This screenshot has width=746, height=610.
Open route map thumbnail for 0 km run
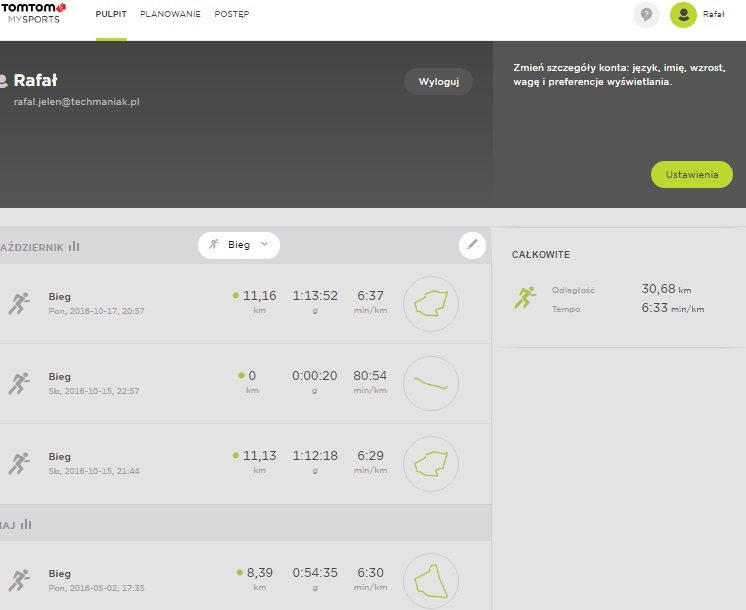[430, 383]
